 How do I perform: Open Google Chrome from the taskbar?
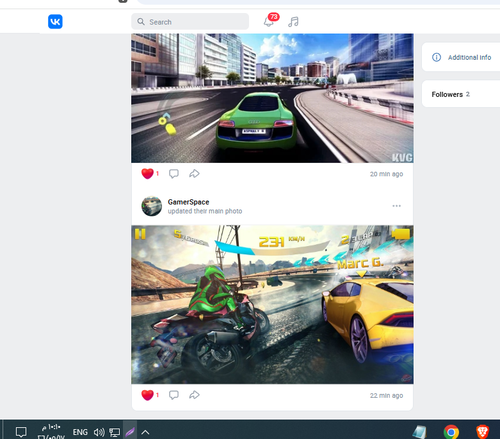(x=451, y=432)
